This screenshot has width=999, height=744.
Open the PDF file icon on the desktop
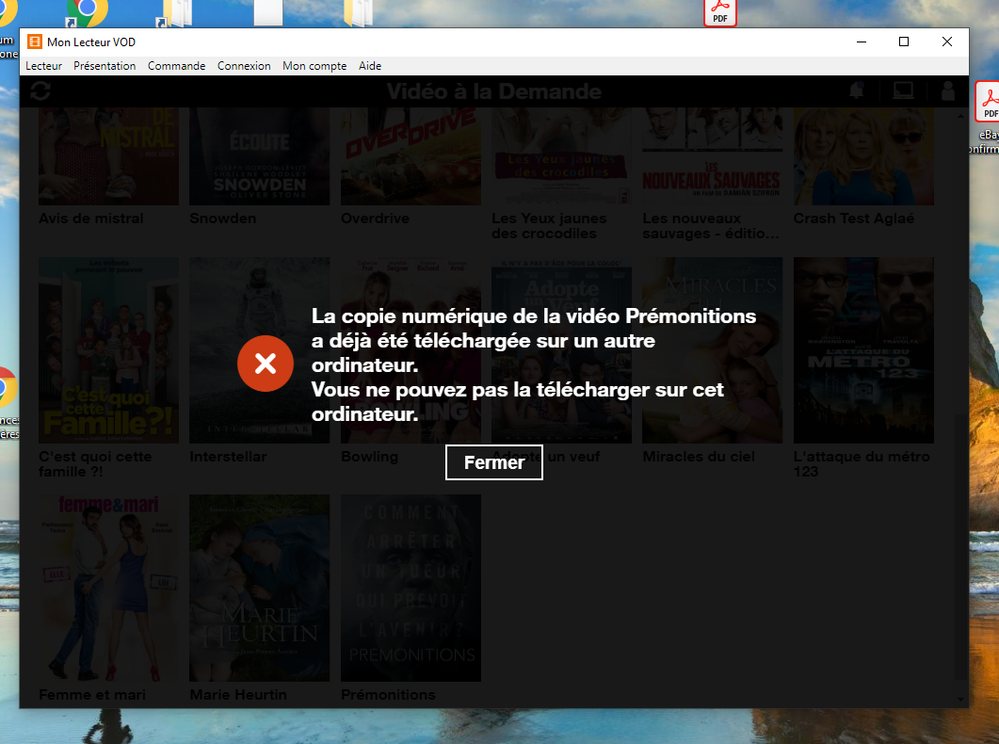point(720,14)
